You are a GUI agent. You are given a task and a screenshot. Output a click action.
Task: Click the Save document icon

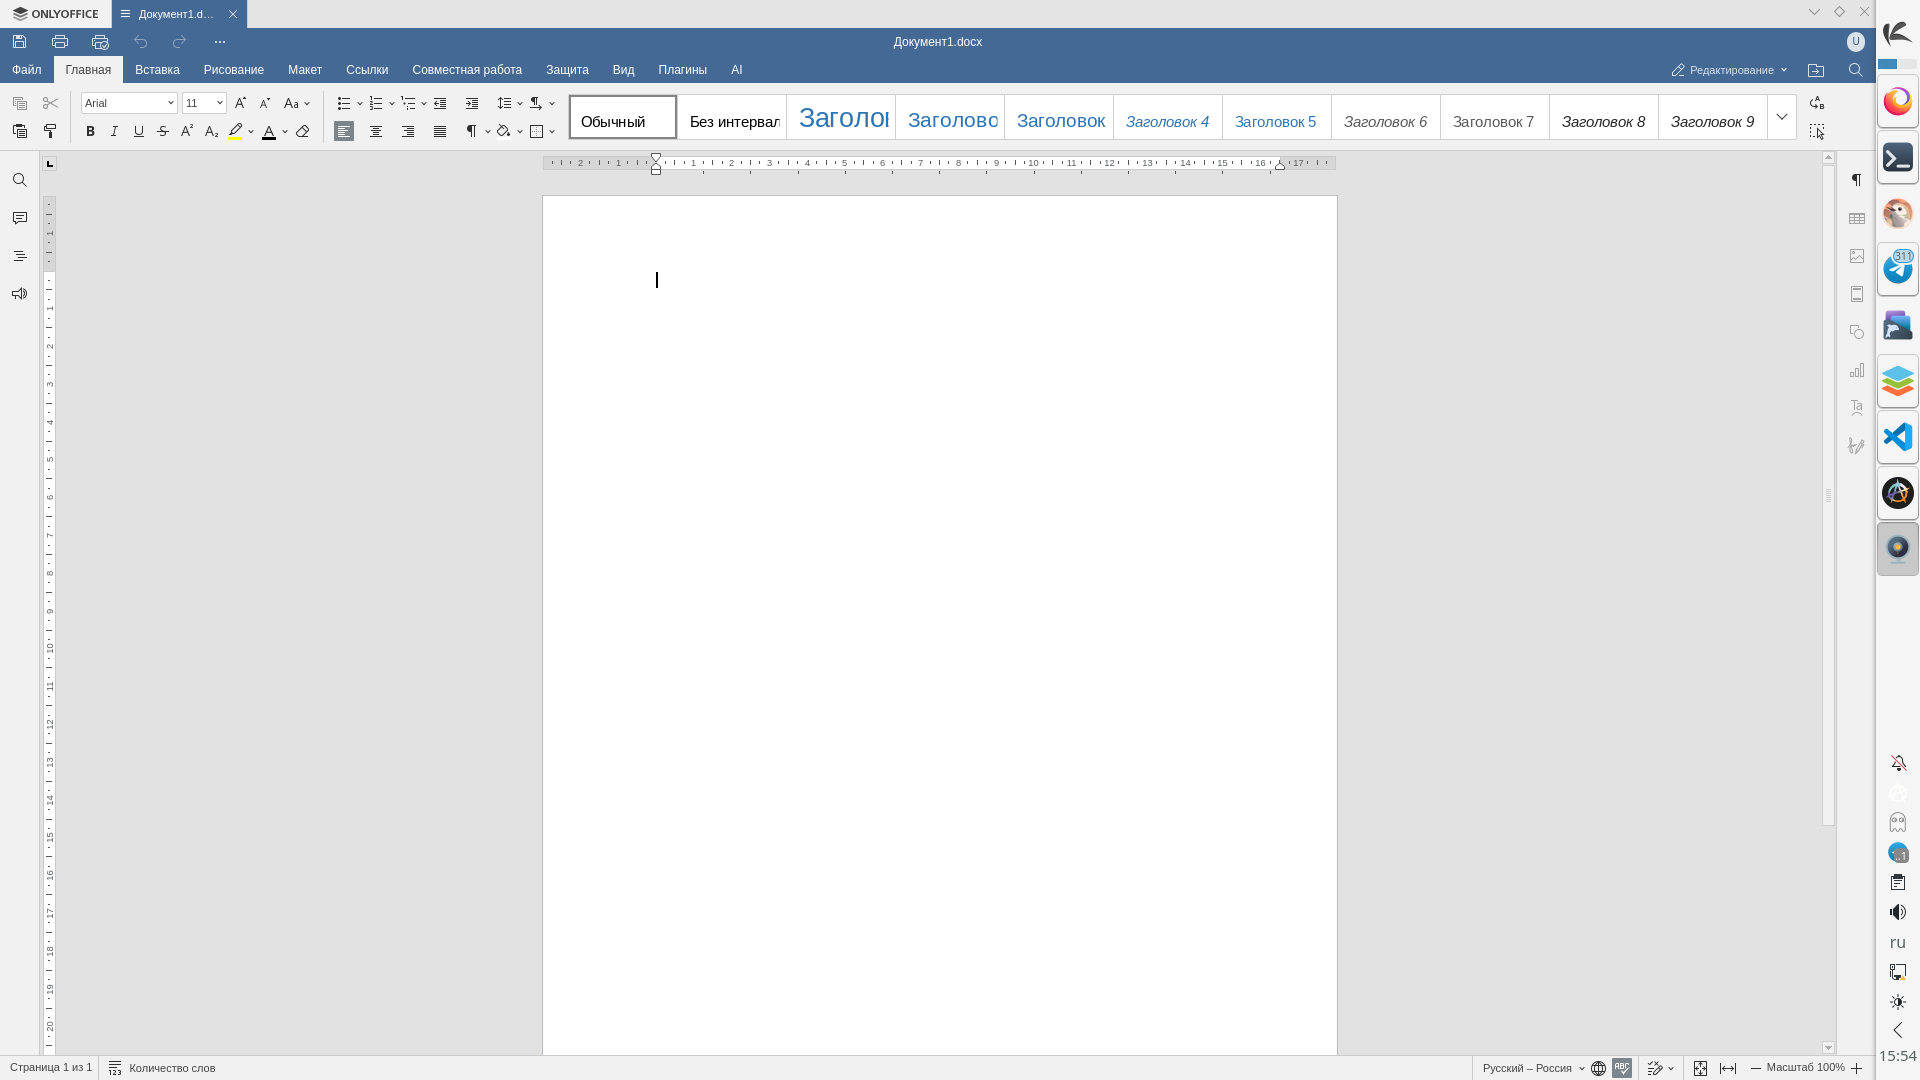(19, 42)
